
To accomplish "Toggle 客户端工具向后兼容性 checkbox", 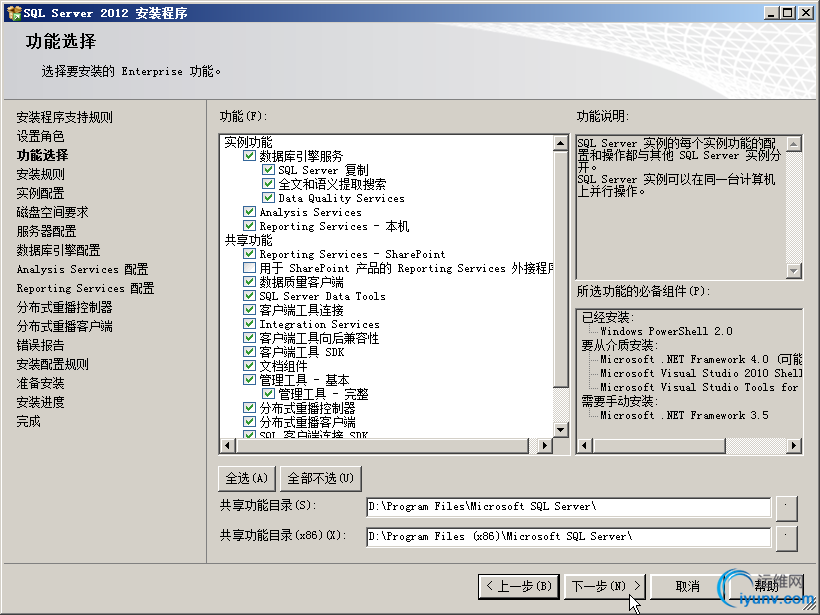I will (x=249, y=338).
